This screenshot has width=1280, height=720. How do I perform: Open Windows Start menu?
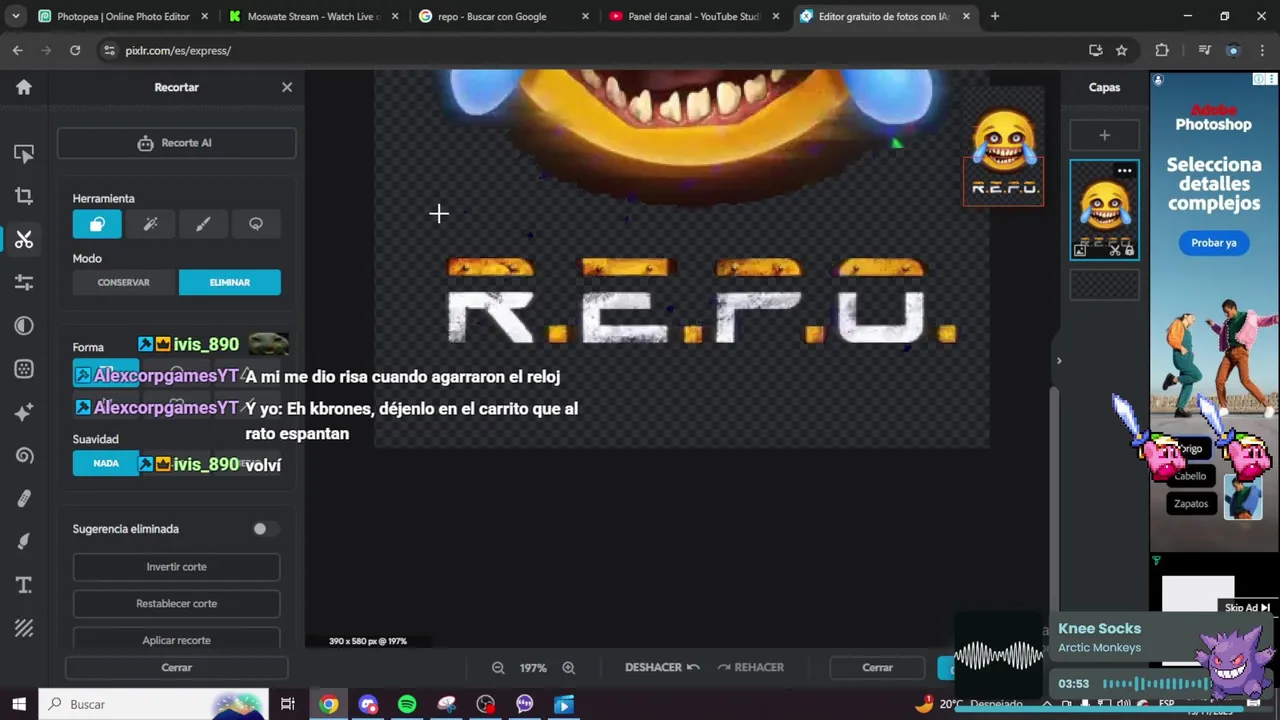coord(18,704)
